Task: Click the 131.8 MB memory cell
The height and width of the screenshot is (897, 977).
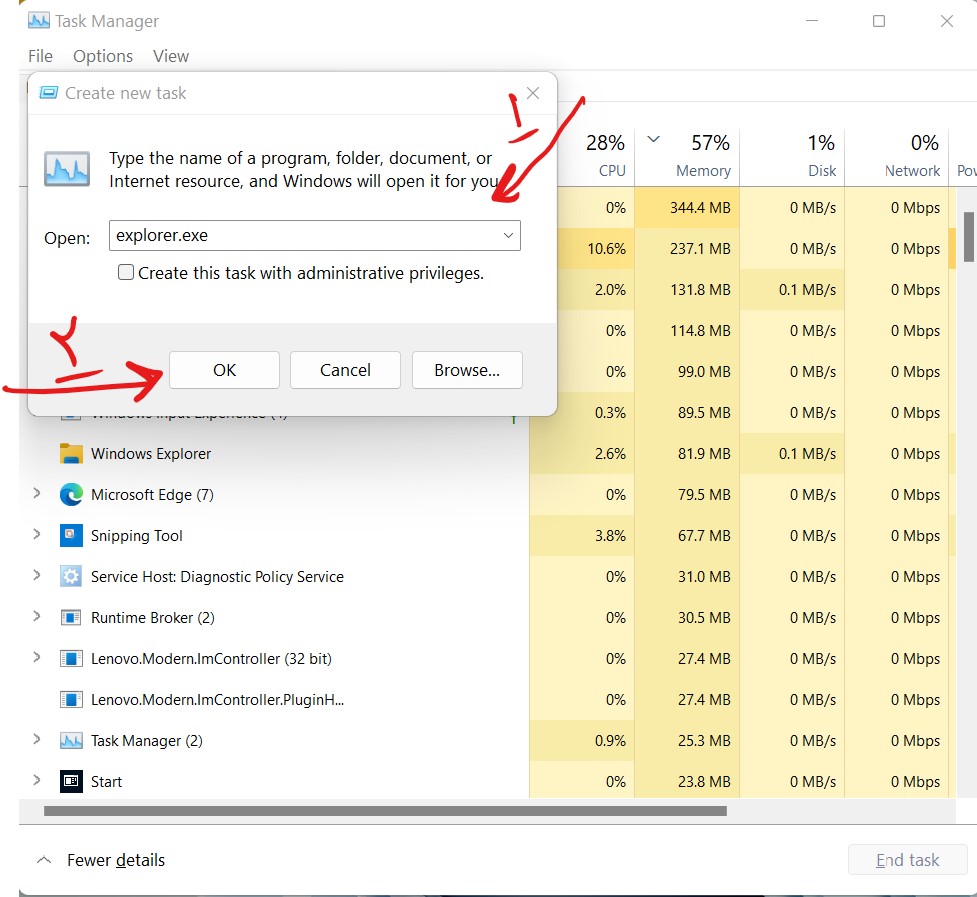Action: point(687,290)
